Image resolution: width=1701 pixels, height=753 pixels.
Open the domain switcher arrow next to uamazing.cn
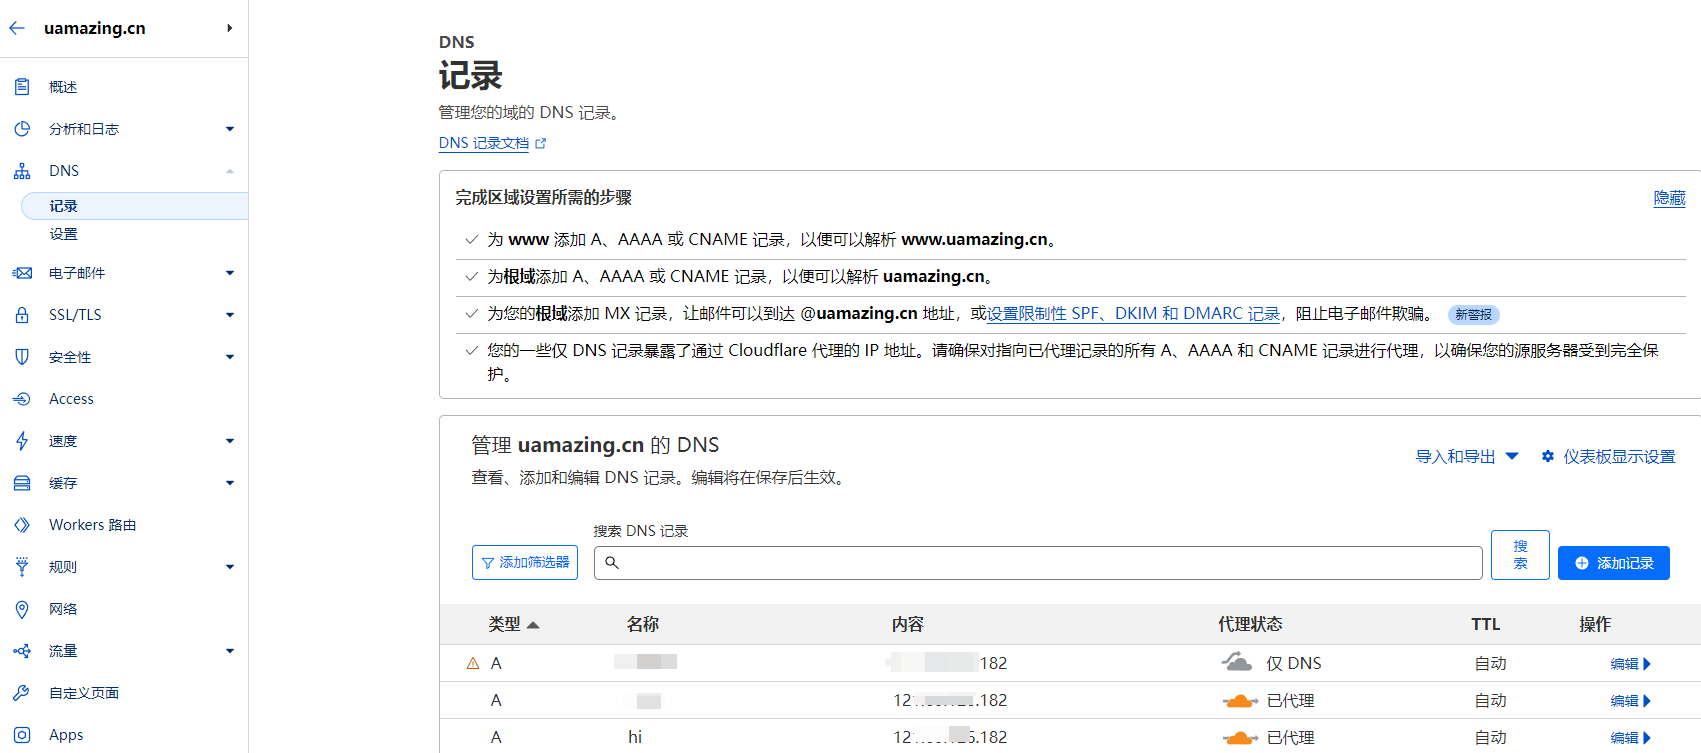(229, 28)
